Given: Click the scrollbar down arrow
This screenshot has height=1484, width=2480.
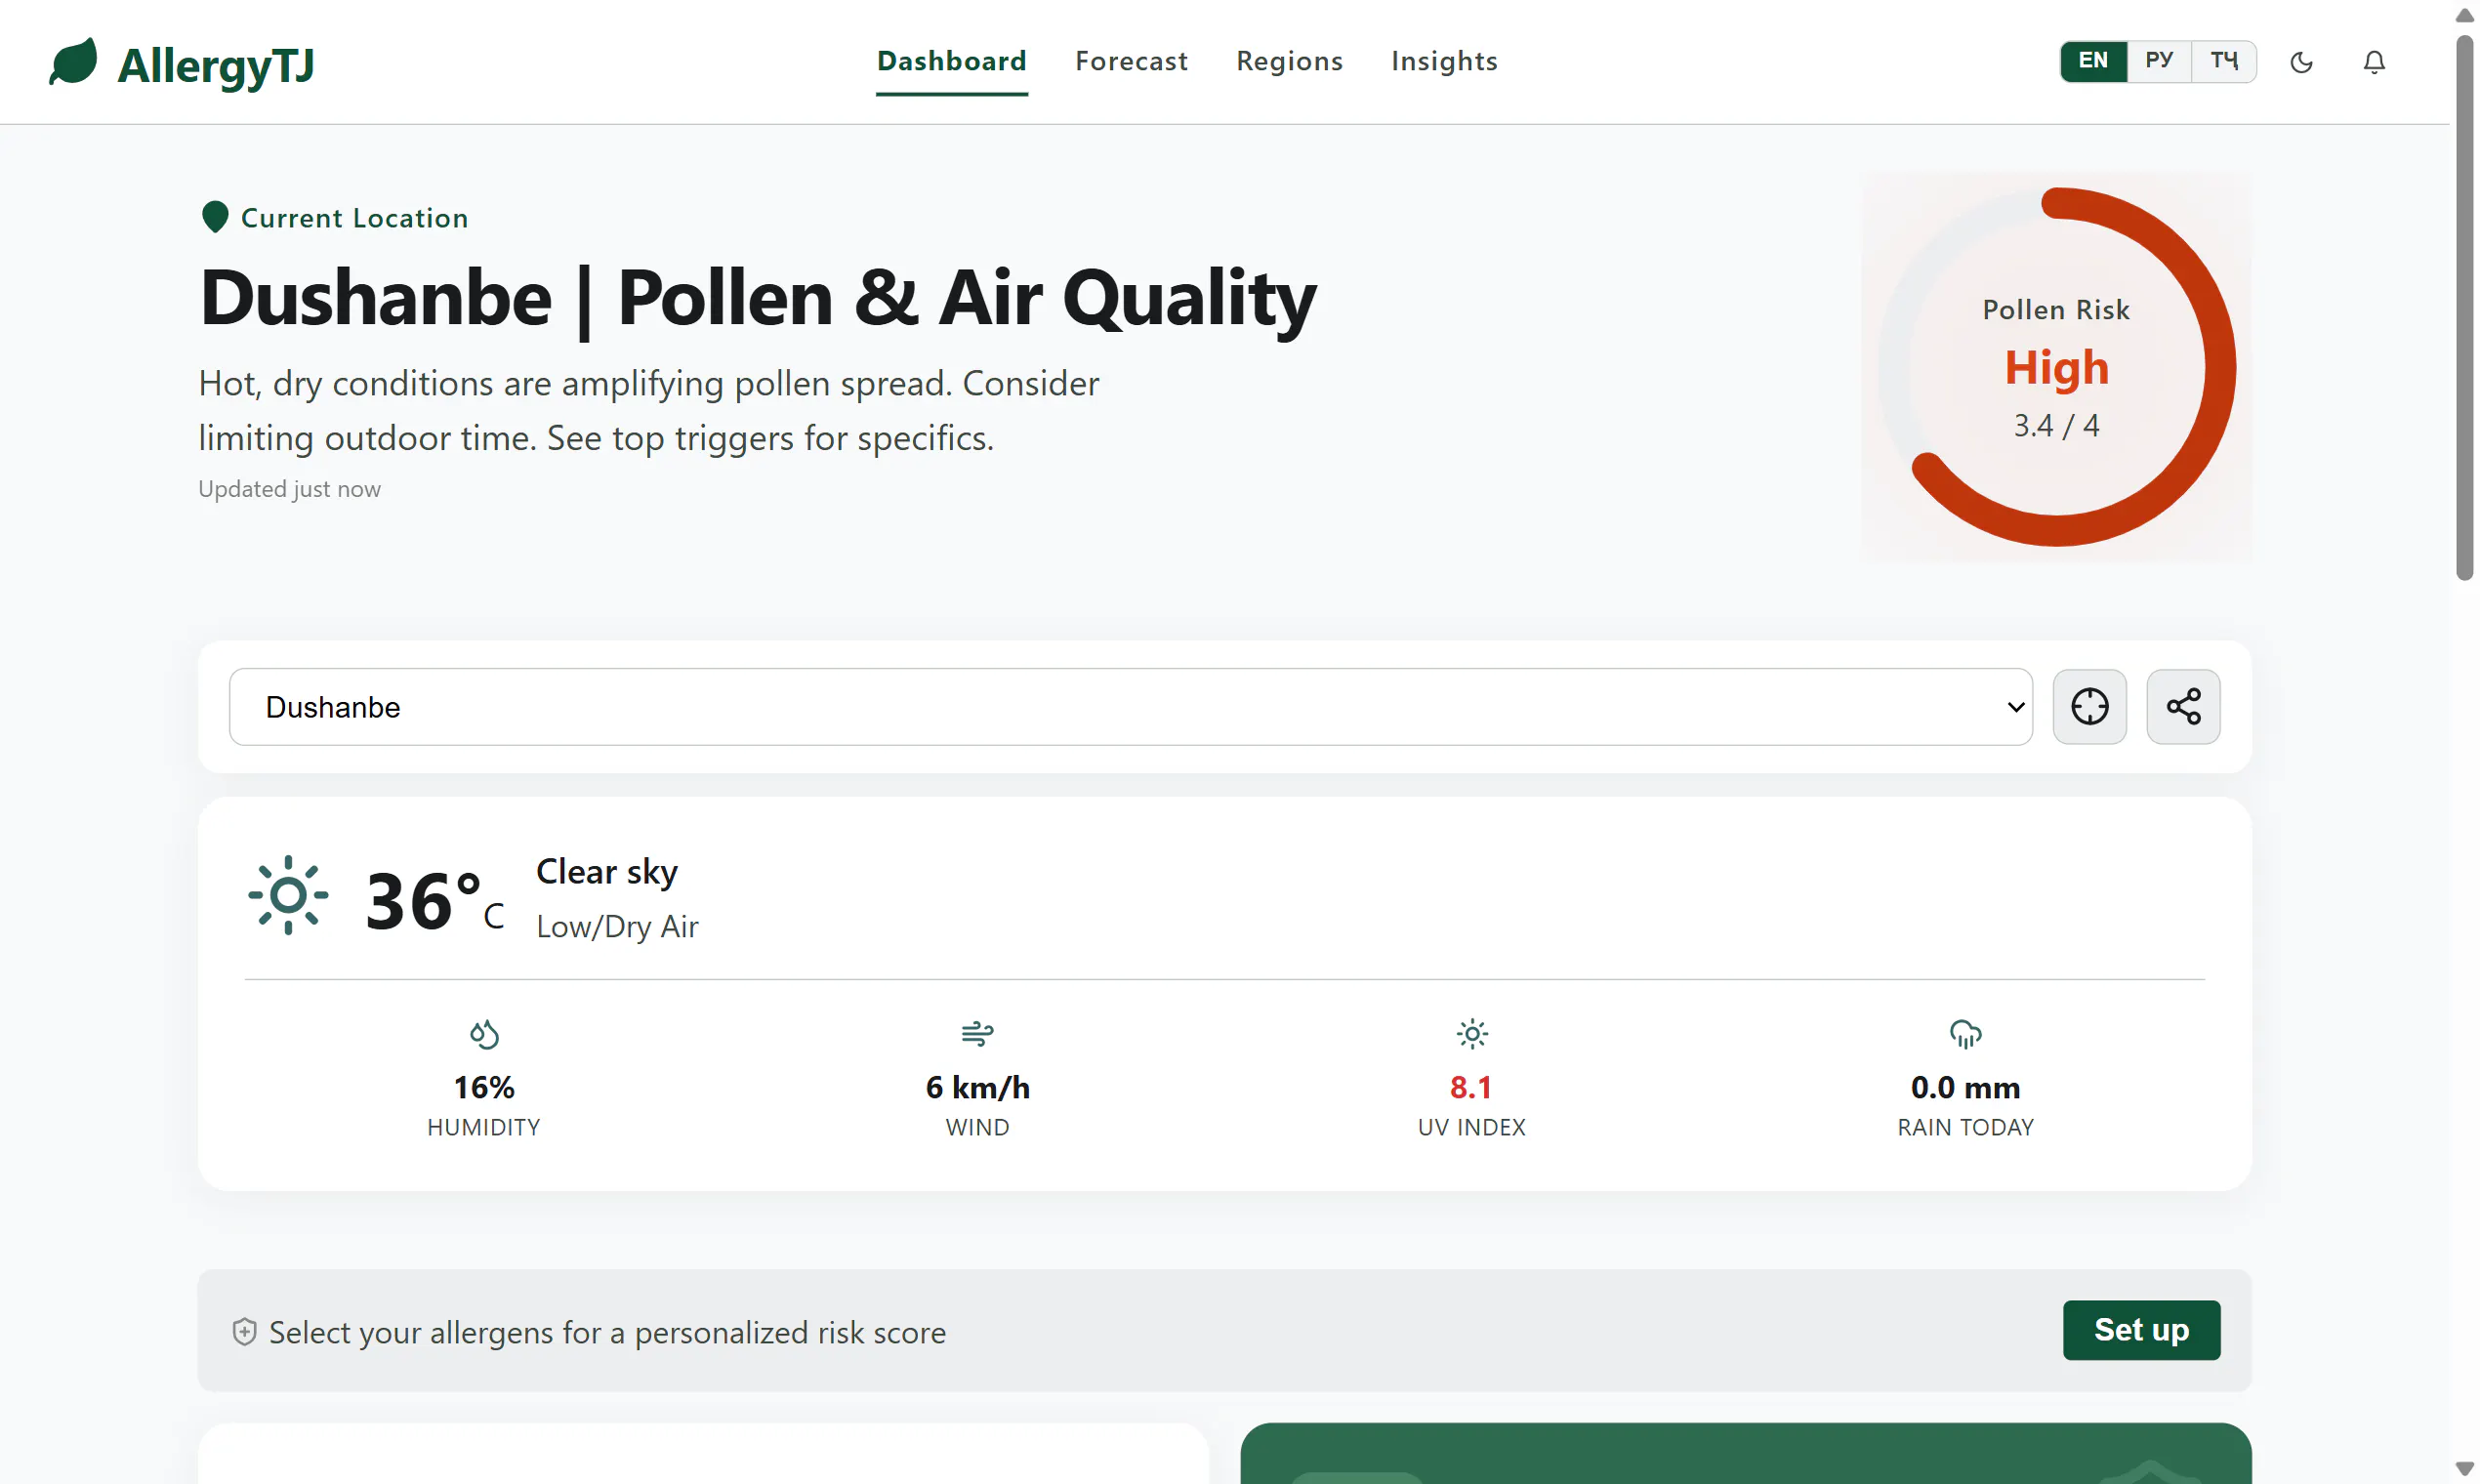Looking at the screenshot, I should (x=2464, y=1469).
